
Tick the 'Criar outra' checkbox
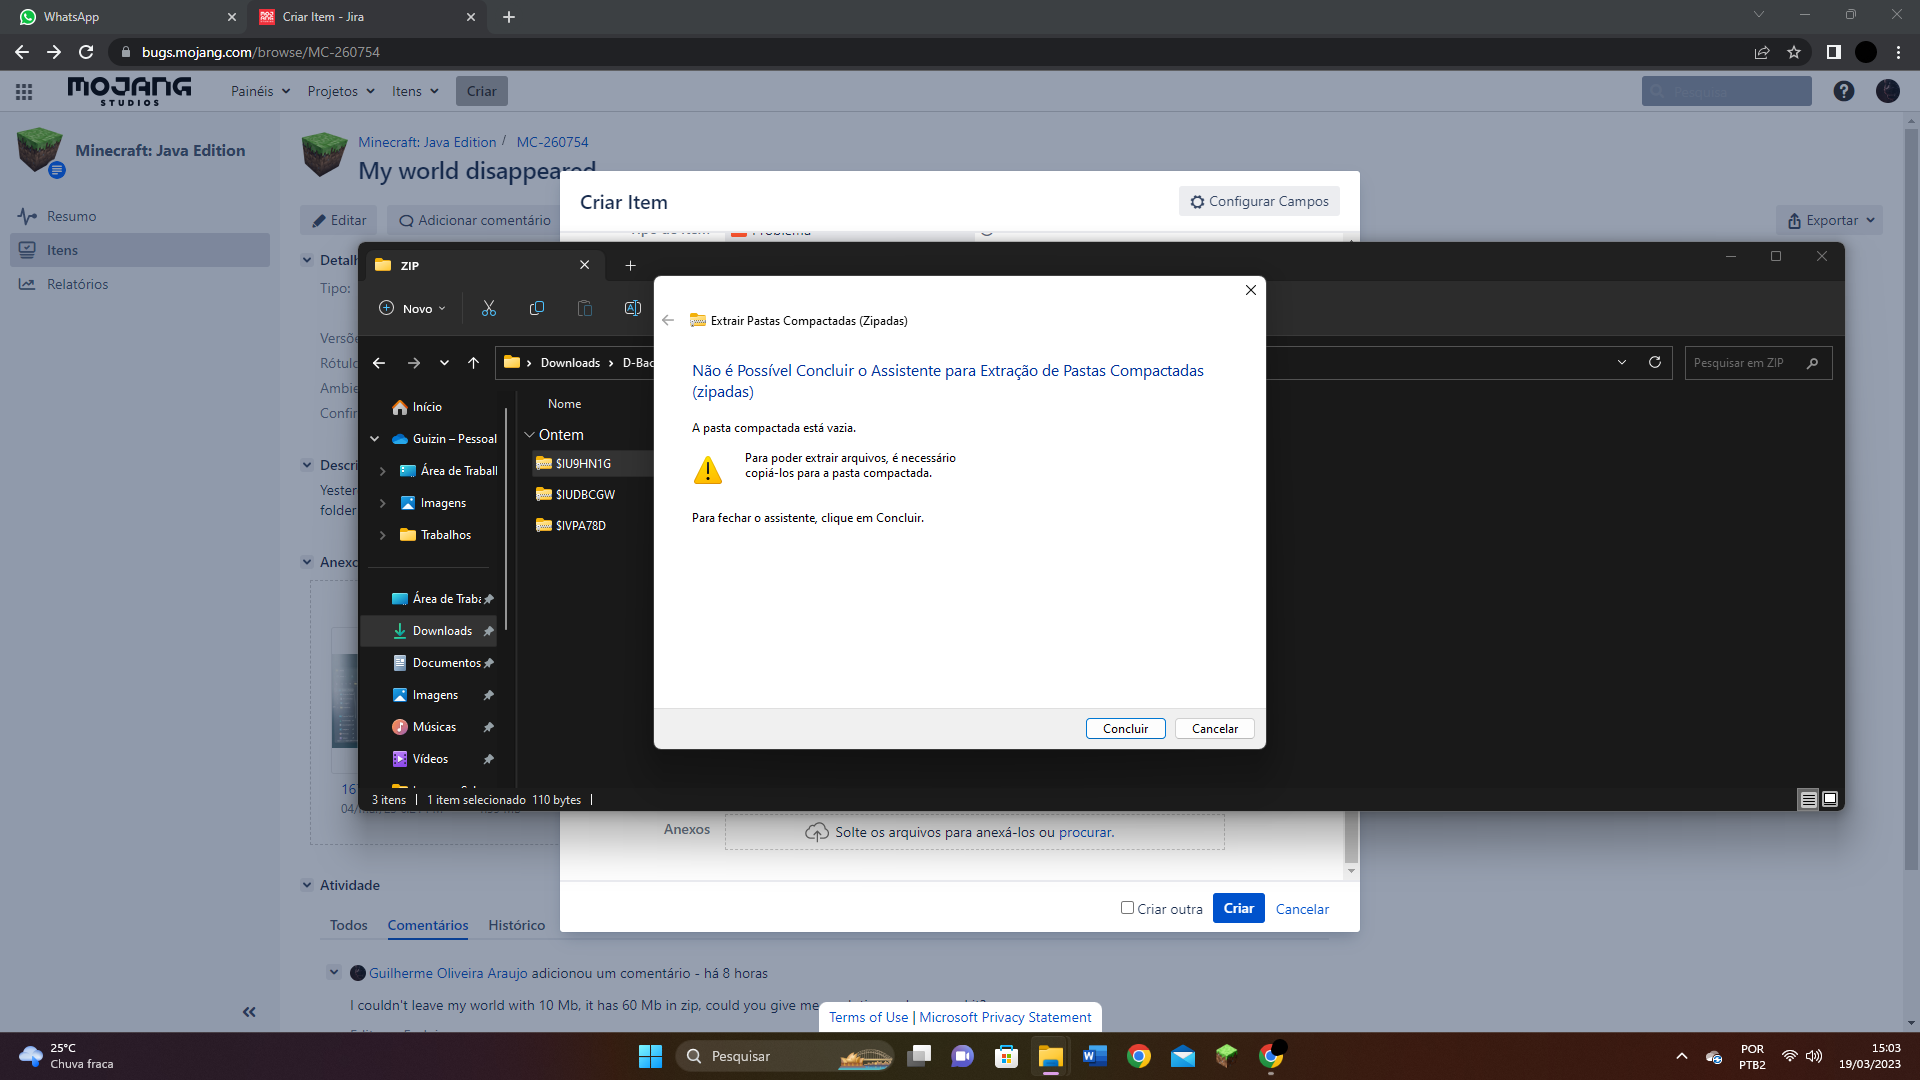[1127, 908]
